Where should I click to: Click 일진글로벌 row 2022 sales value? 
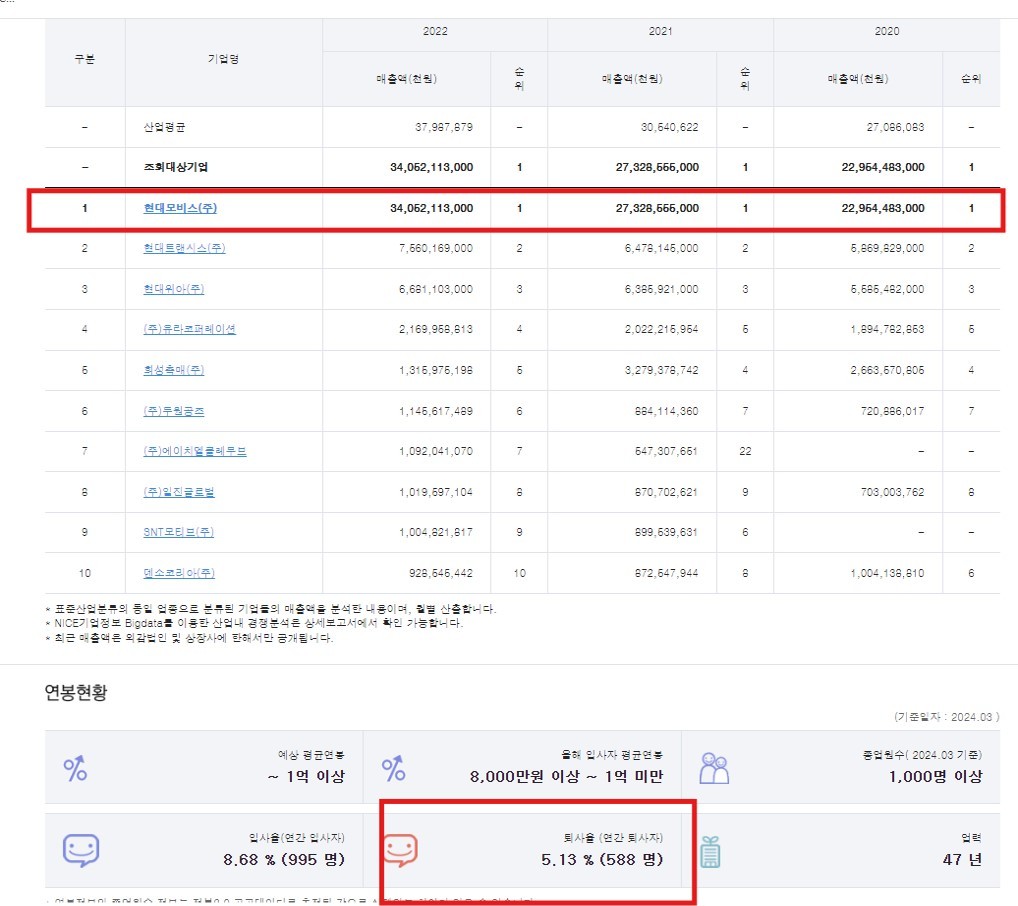436,492
